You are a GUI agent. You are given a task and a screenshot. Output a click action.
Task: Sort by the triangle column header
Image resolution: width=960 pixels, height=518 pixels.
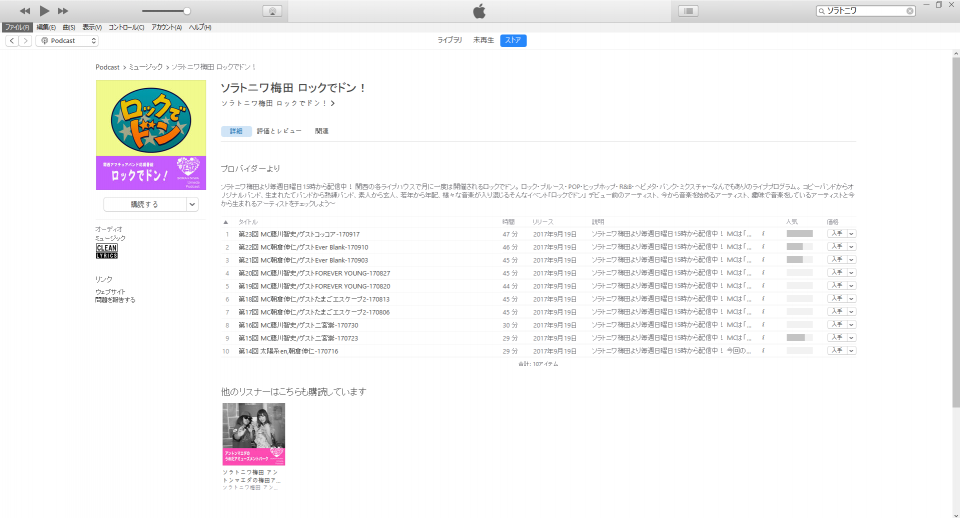coord(226,222)
